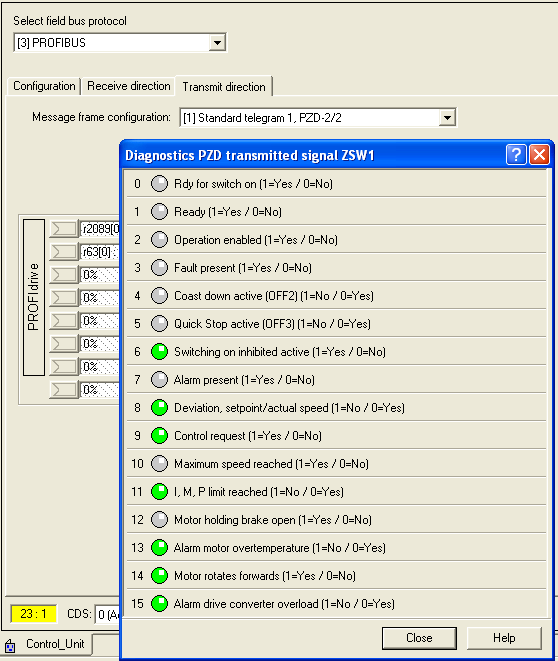Click 'Operation enabled (1=Yes / 0=No)' text
558x661 pixels.
256,240
